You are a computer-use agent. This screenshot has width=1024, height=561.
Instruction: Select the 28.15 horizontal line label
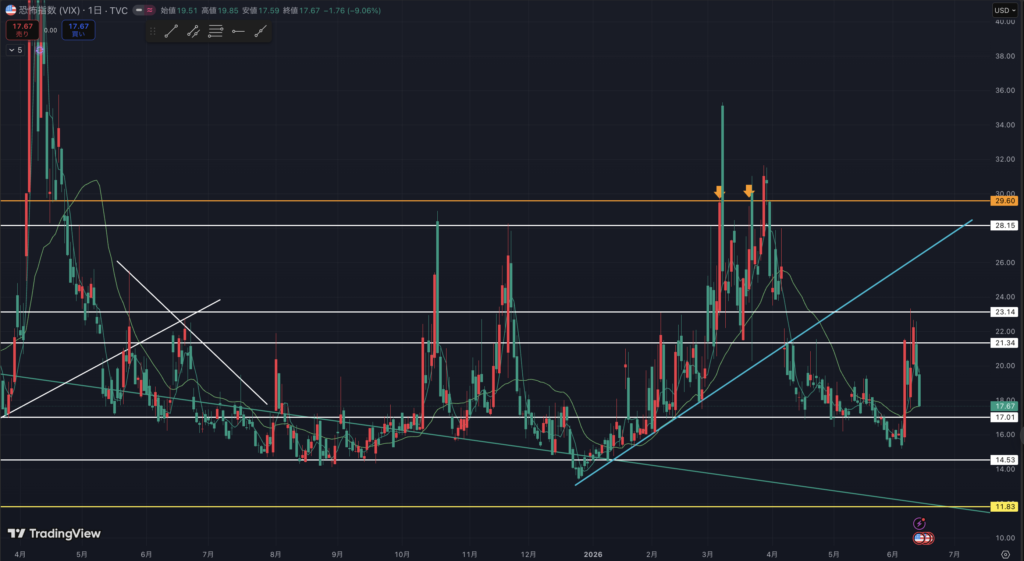(x=1004, y=225)
